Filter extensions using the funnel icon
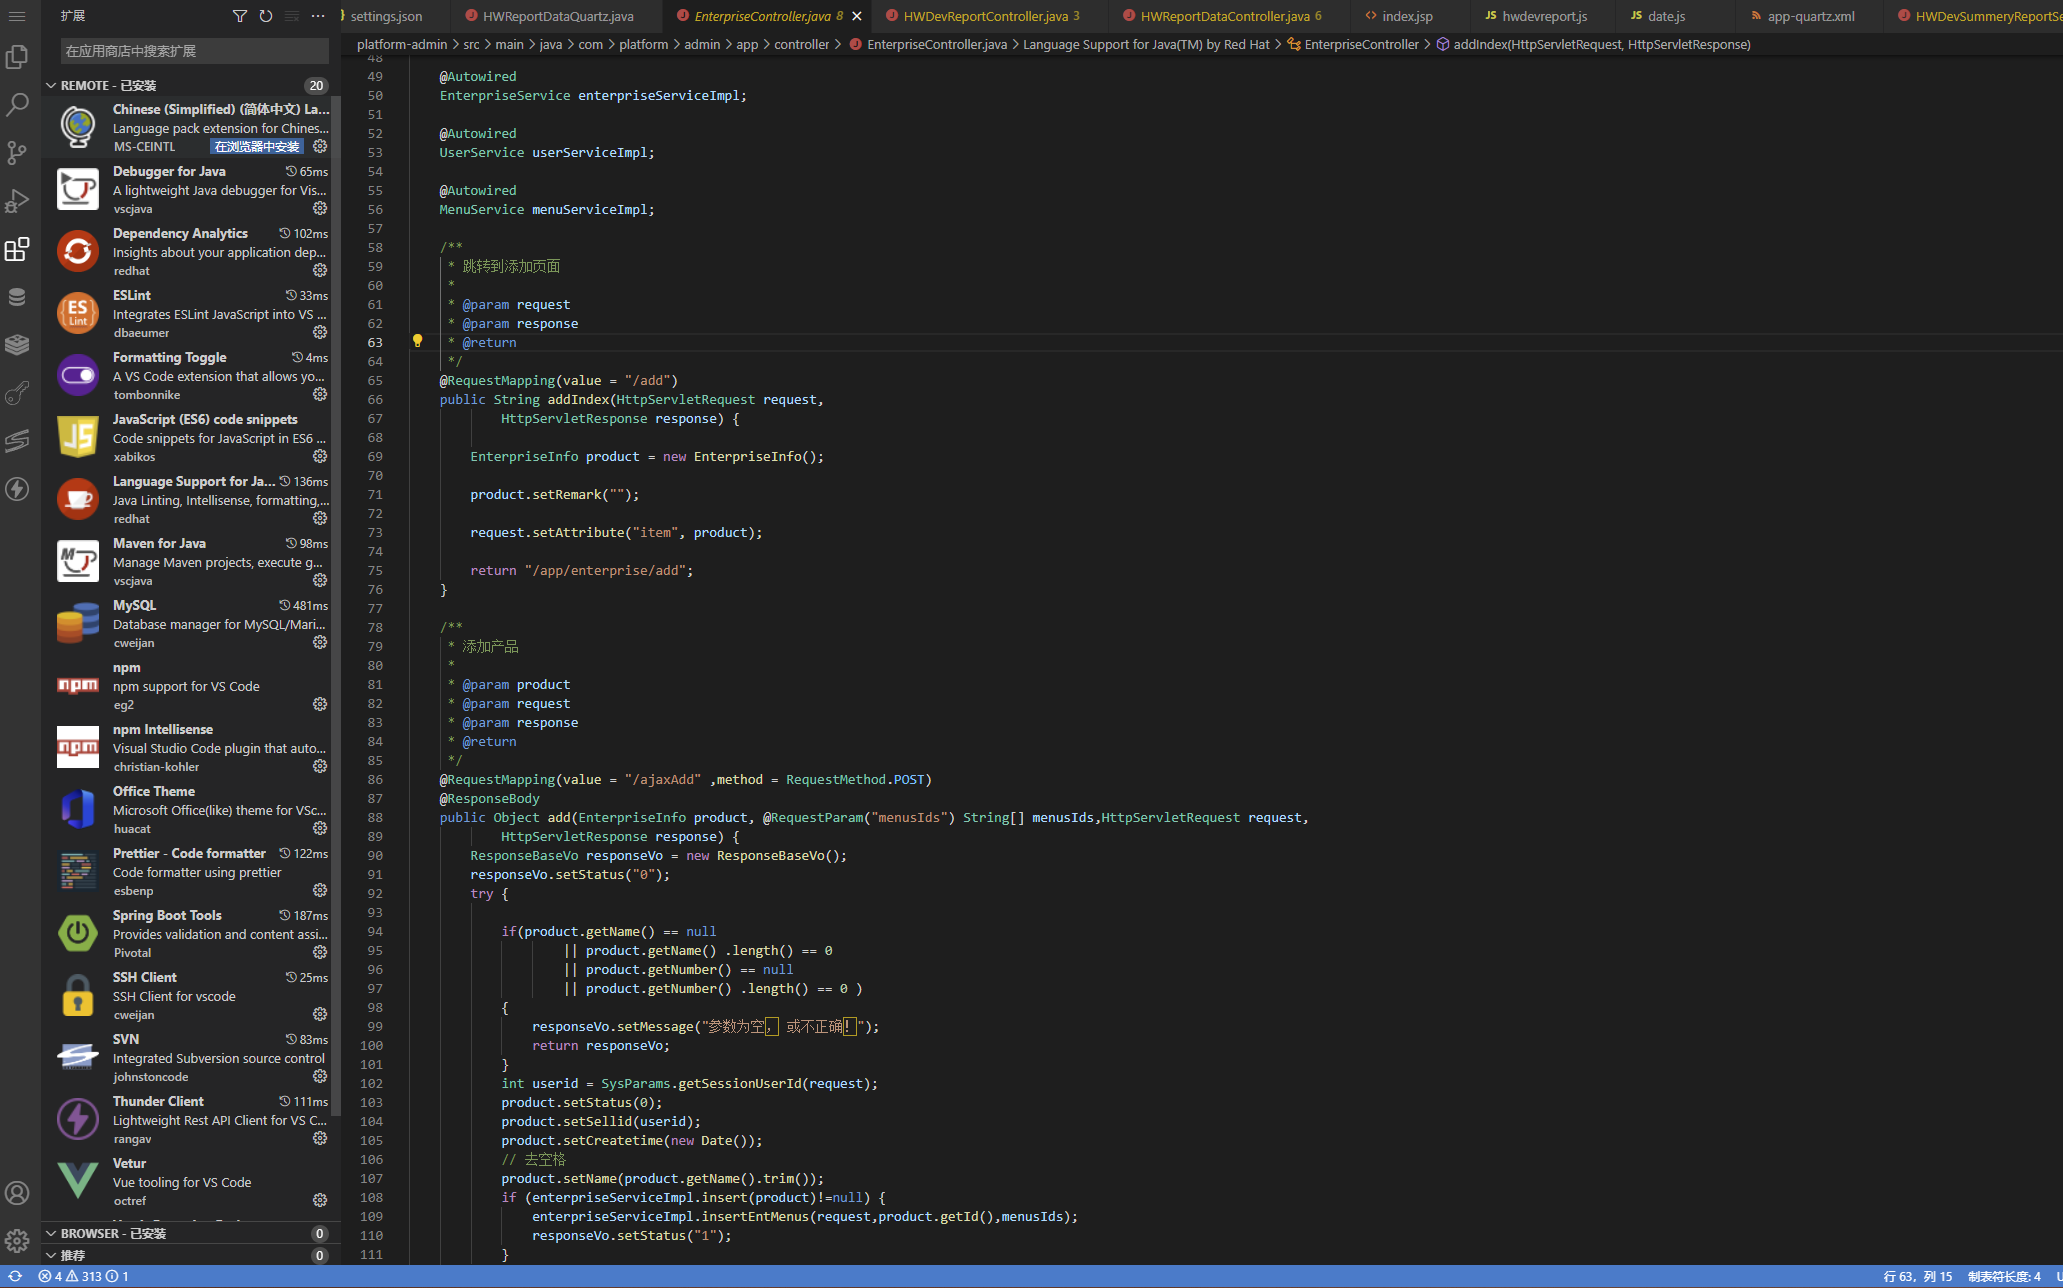The height and width of the screenshot is (1288, 2063). click(x=239, y=16)
